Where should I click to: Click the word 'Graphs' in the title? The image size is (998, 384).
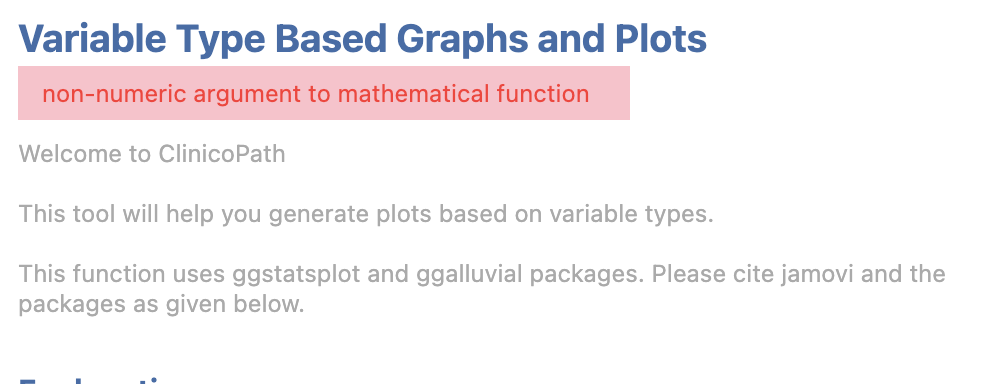461,39
